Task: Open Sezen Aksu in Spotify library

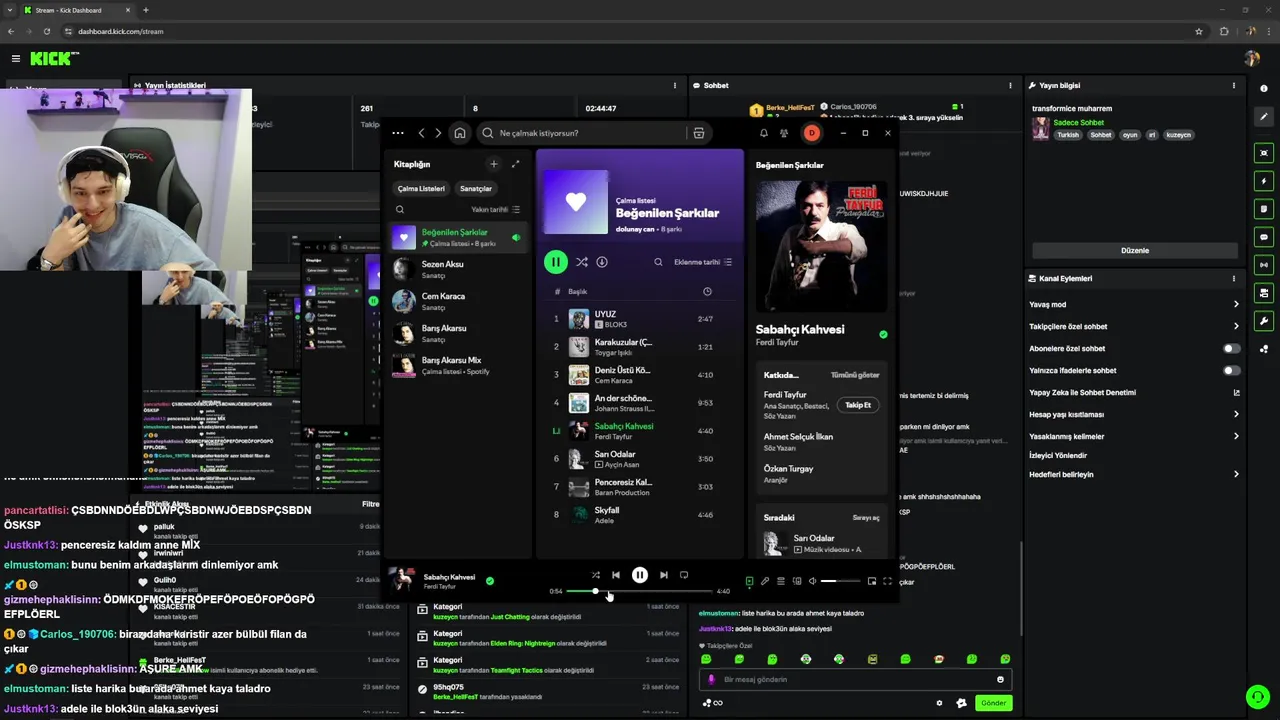Action: (459, 269)
